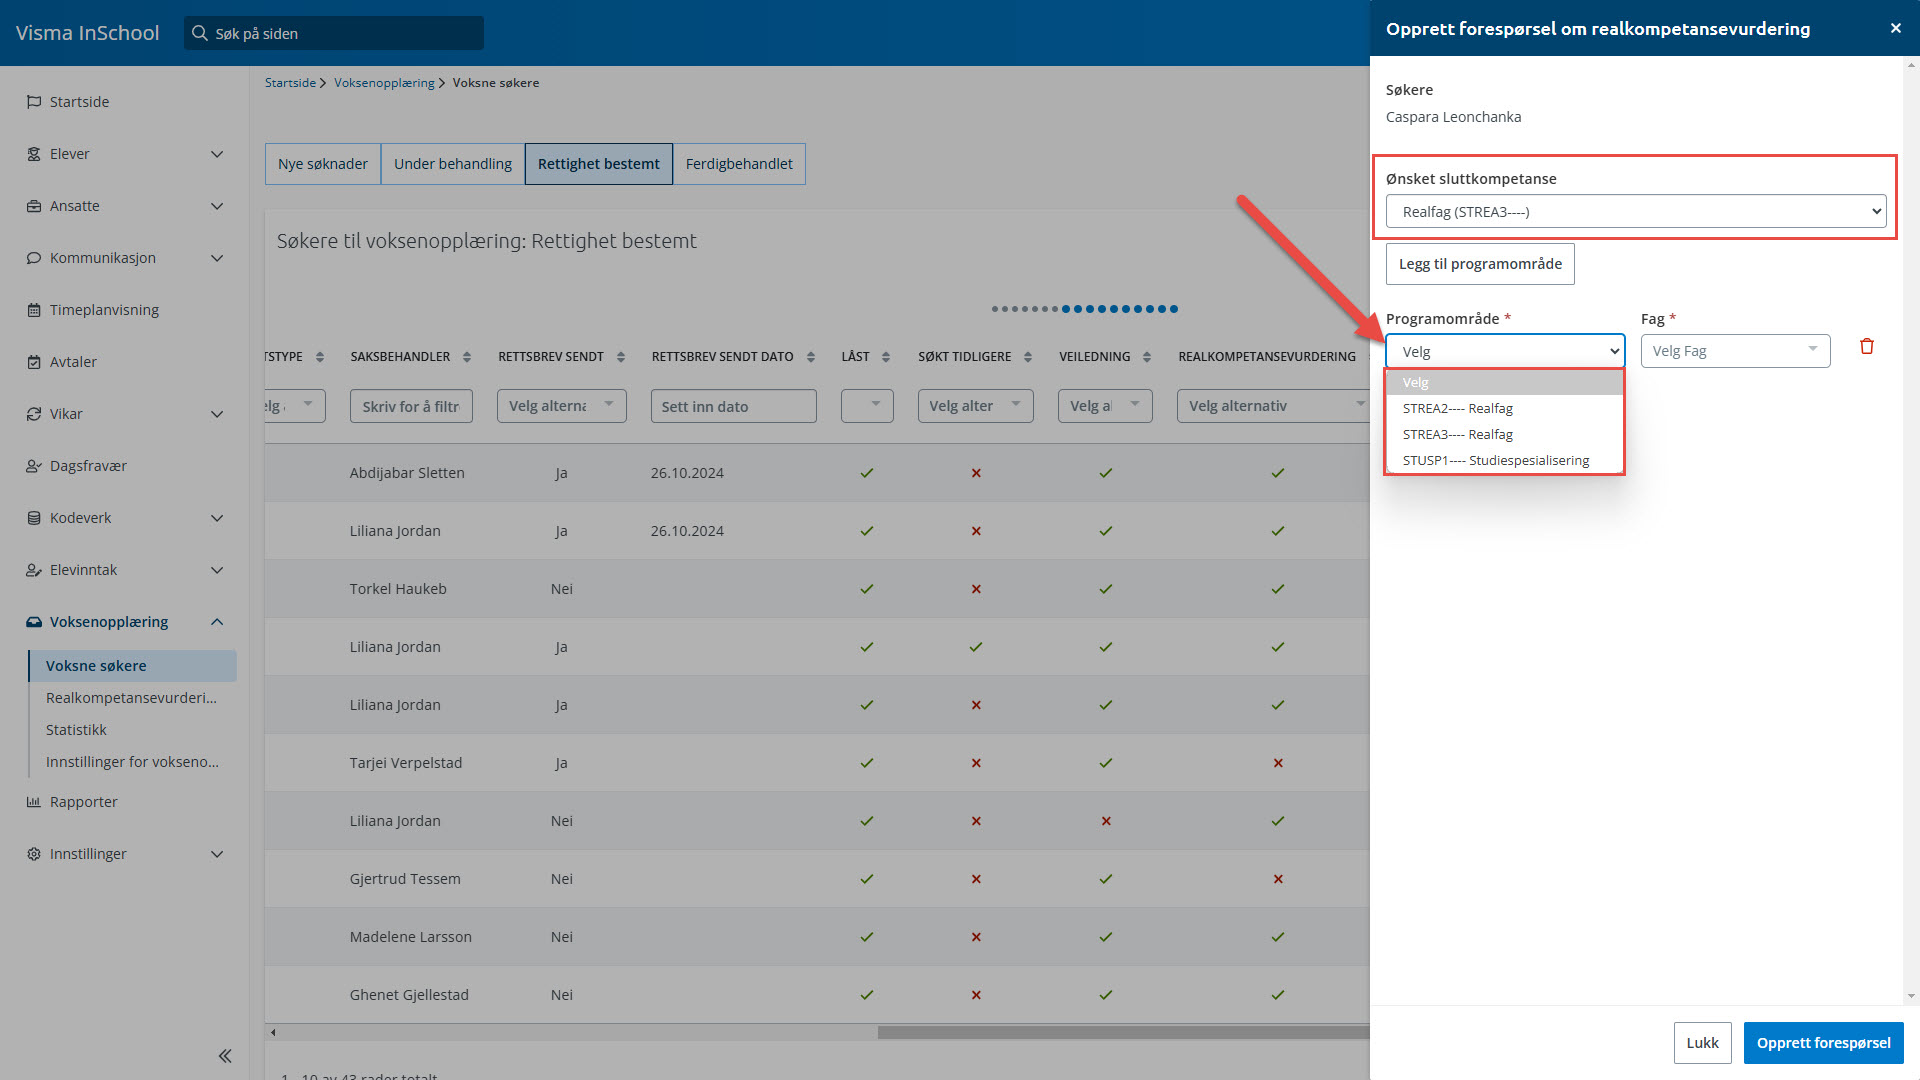Viewport: 1920px width, 1080px height.
Task: Click the Opprett forespørsel button
Action: 1823,1043
